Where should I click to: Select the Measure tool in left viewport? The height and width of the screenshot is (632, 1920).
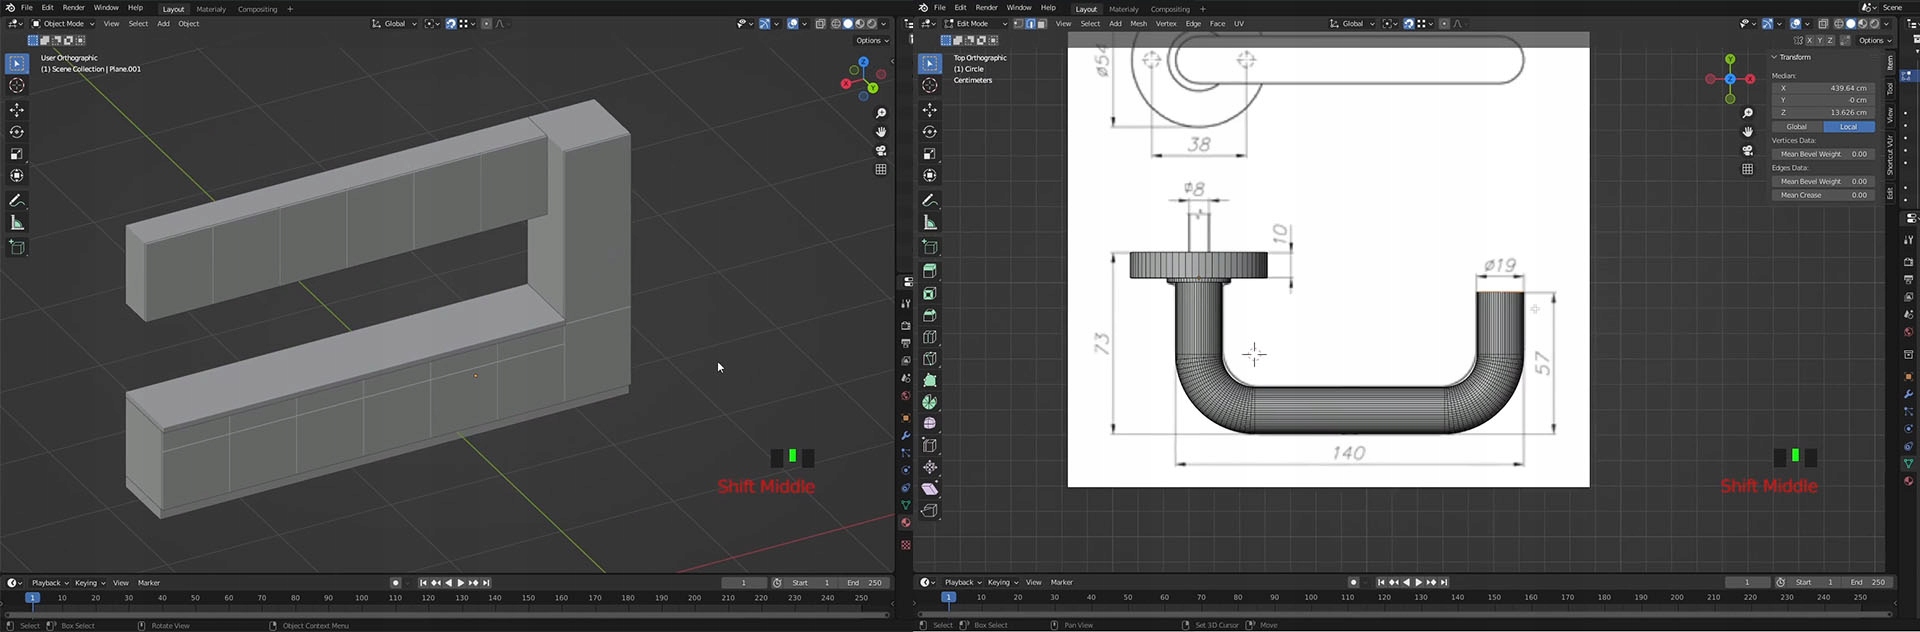pos(17,223)
